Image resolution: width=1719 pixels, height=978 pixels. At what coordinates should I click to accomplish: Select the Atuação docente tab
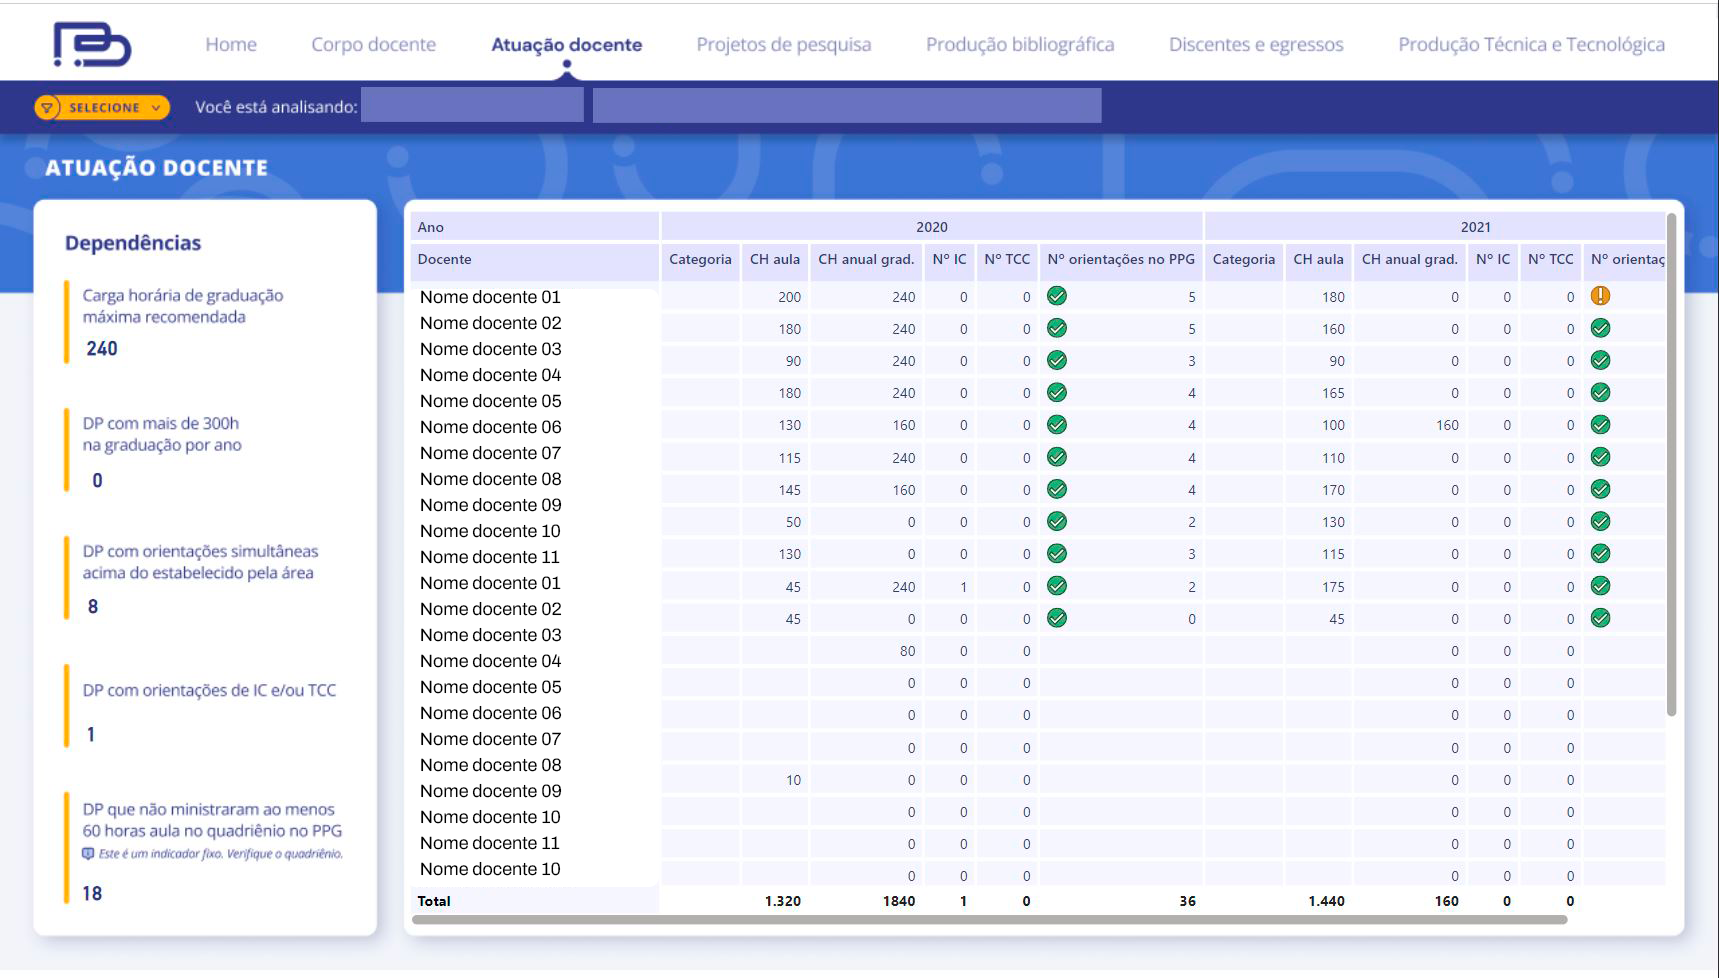(566, 44)
